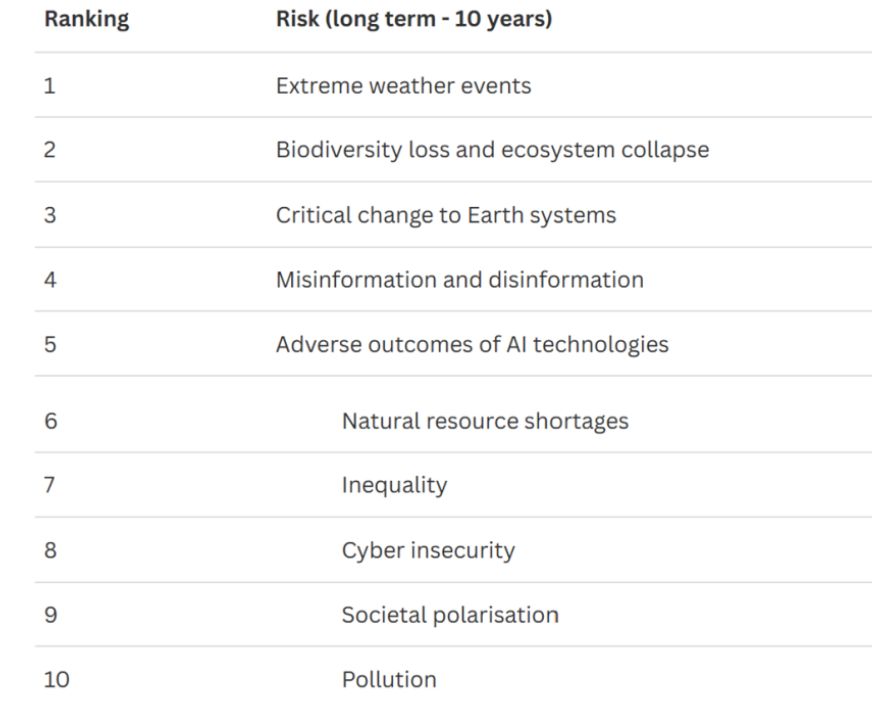
Task: Select the Inequality risk entry
Action: 394,486
